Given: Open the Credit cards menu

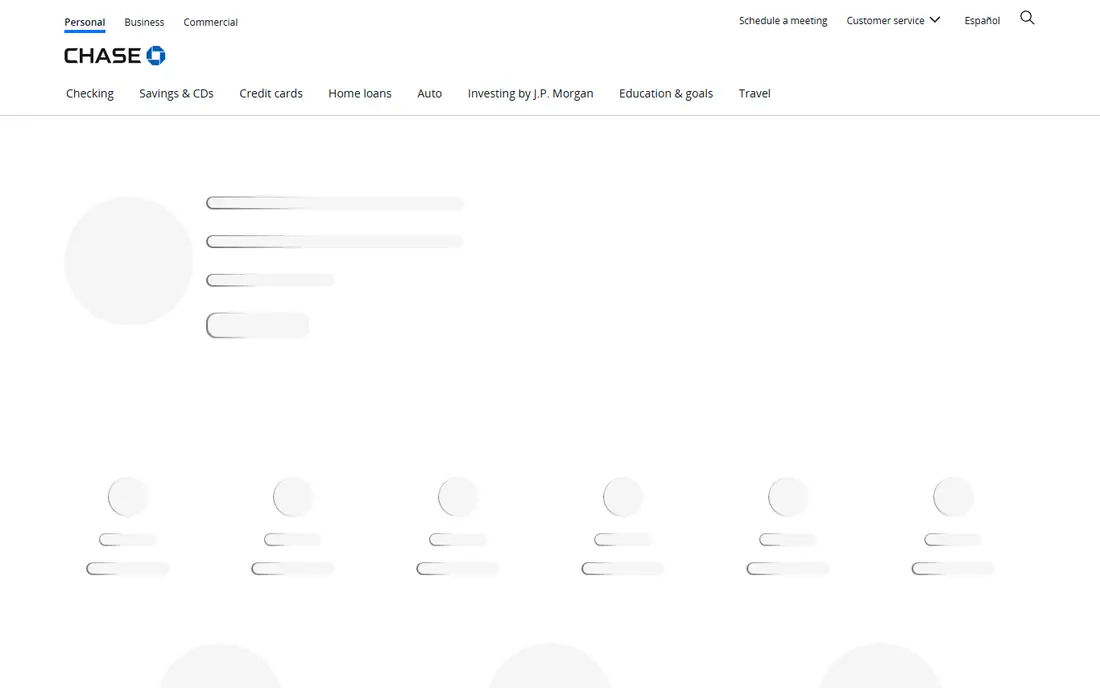Looking at the screenshot, I should (x=271, y=93).
